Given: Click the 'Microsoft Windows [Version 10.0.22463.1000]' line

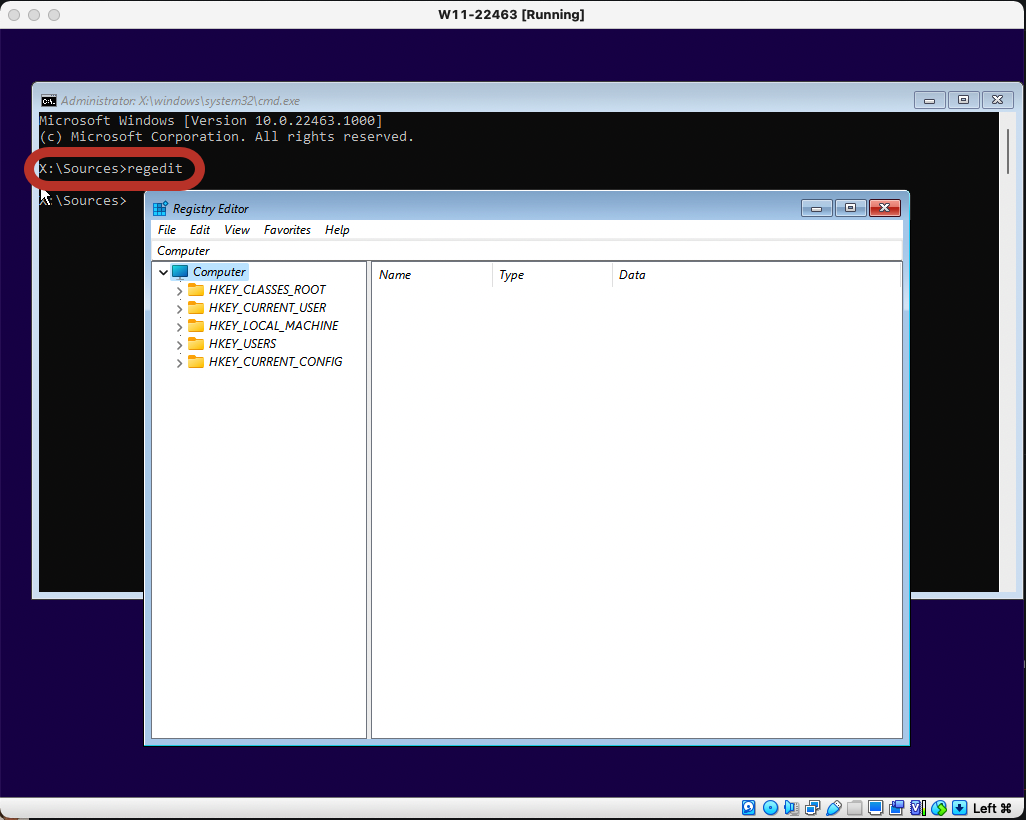Looking at the screenshot, I should 211,120.
